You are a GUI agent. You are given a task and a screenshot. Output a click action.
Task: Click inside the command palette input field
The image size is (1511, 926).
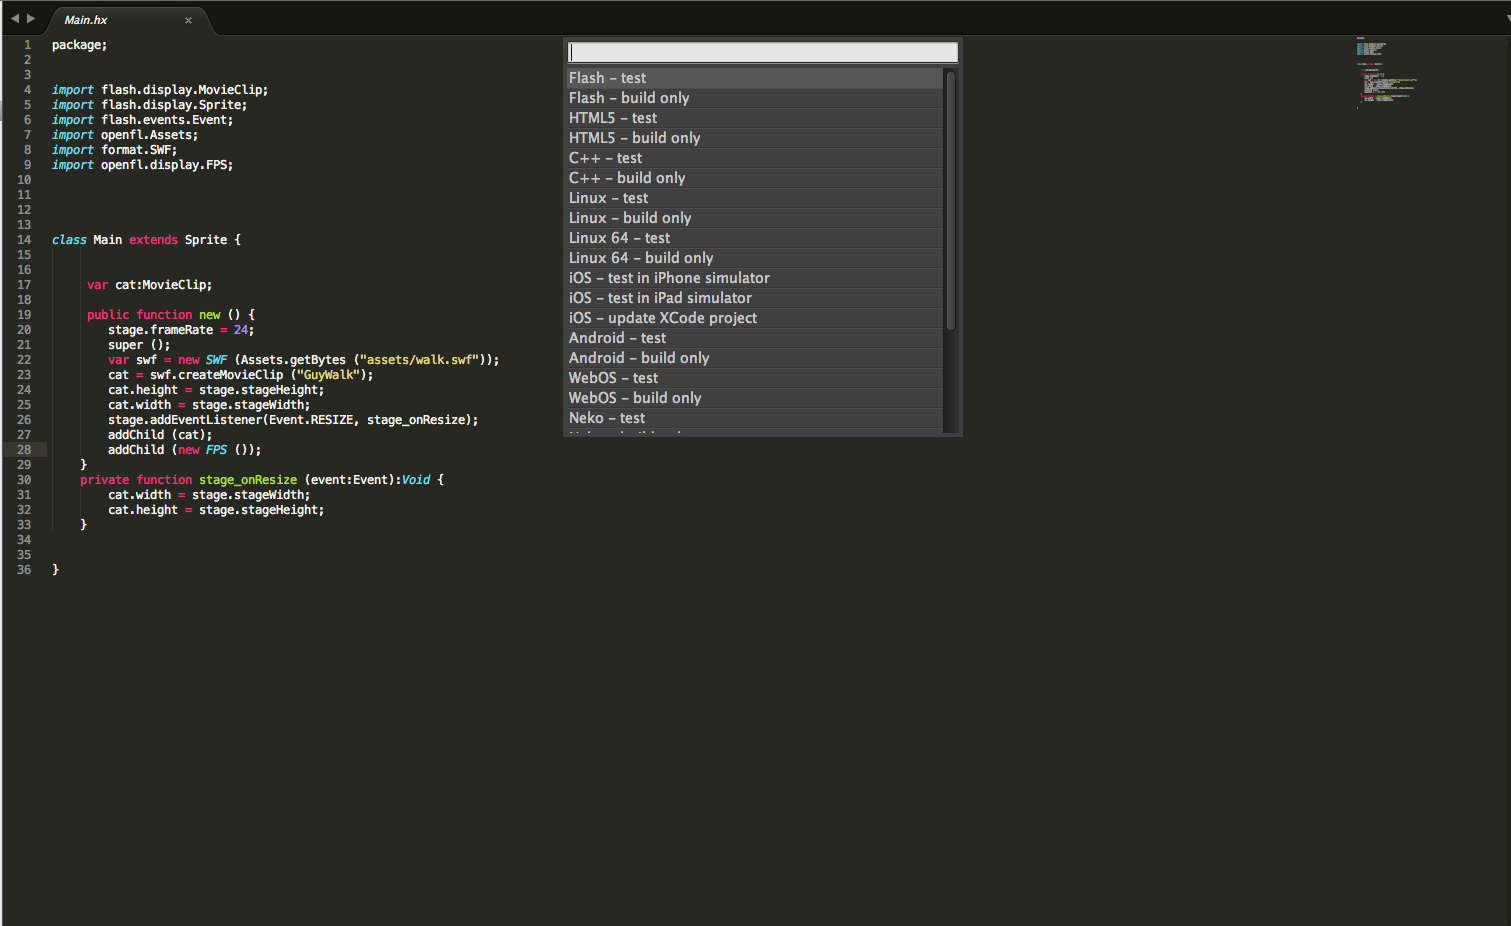pyautogui.click(x=762, y=51)
